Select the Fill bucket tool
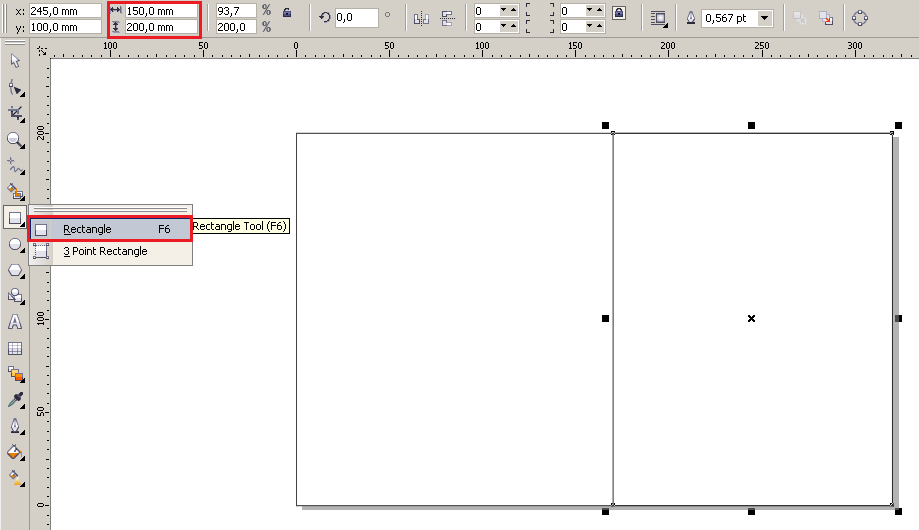 [x=15, y=452]
